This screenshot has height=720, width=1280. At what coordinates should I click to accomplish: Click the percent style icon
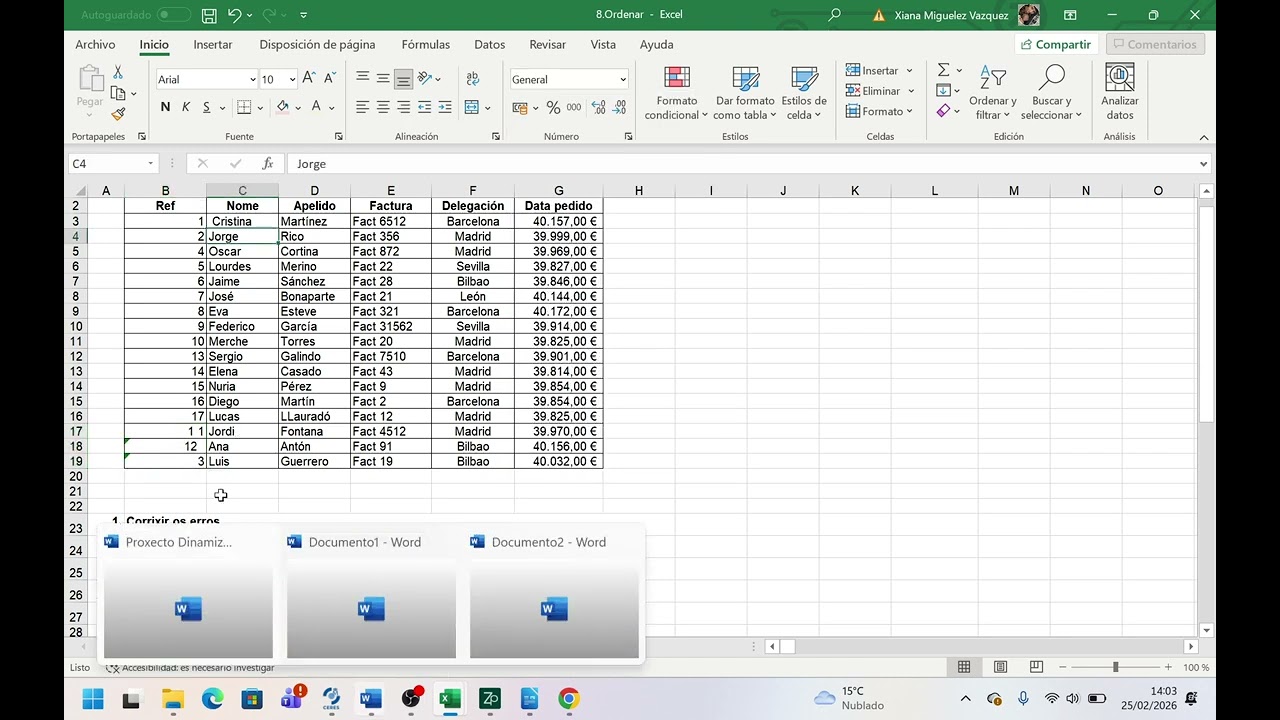click(553, 107)
